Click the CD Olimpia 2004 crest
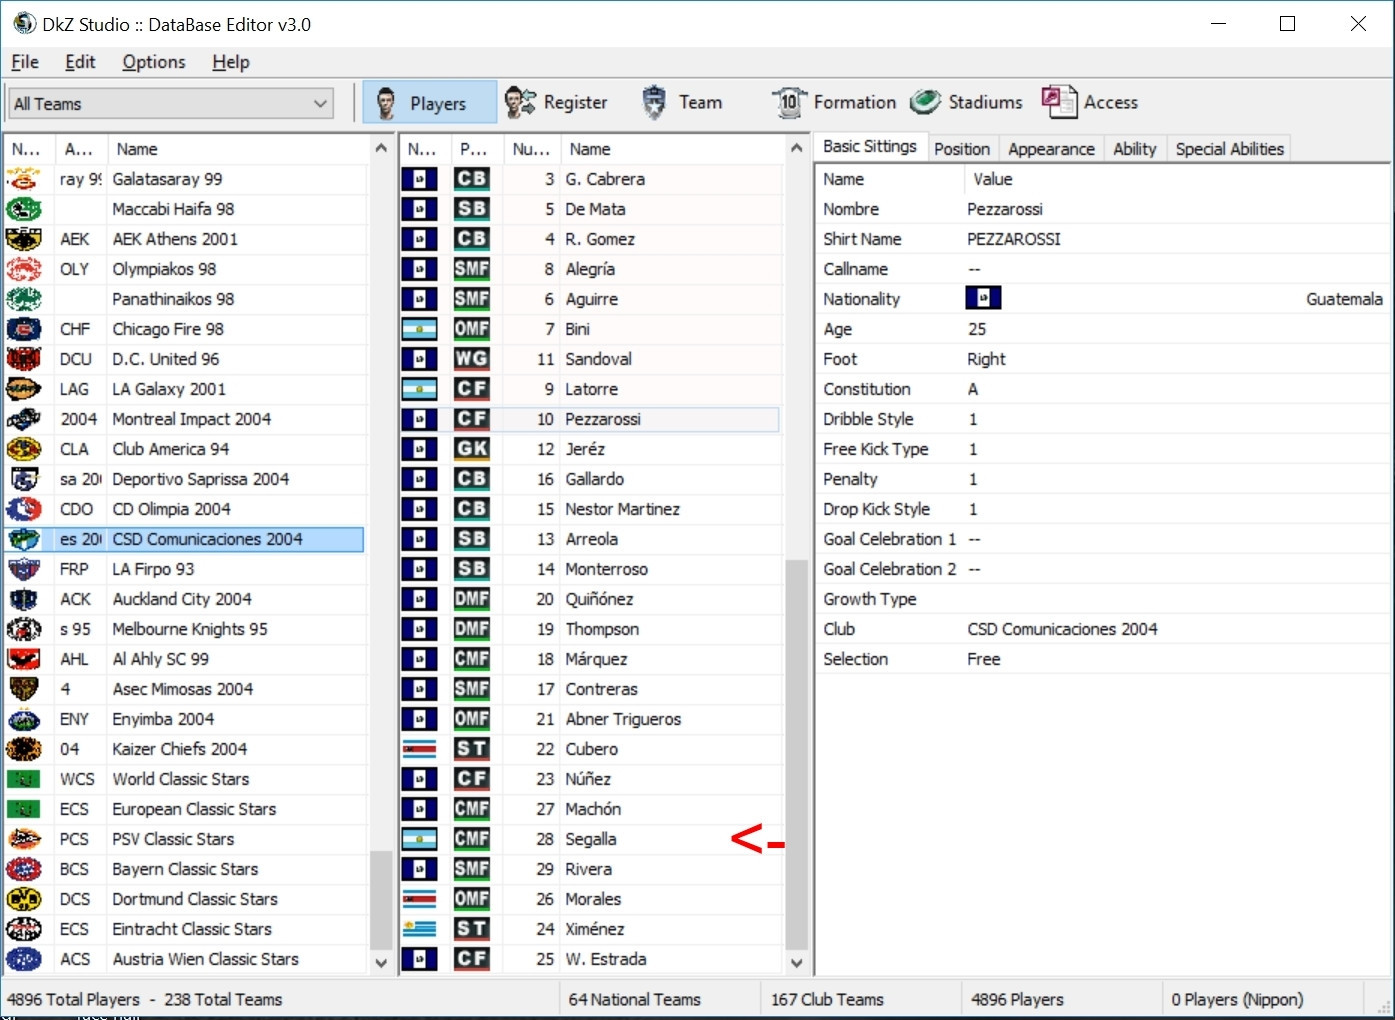This screenshot has height=1020, width=1395. [x=24, y=509]
